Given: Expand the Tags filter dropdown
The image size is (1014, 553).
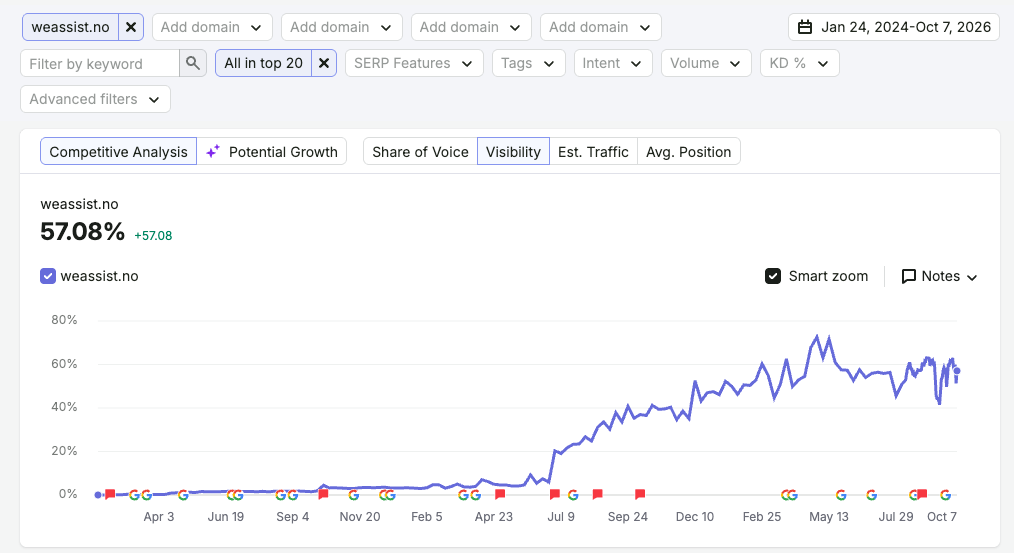Looking at the screenshot, I should click(528, 63).
